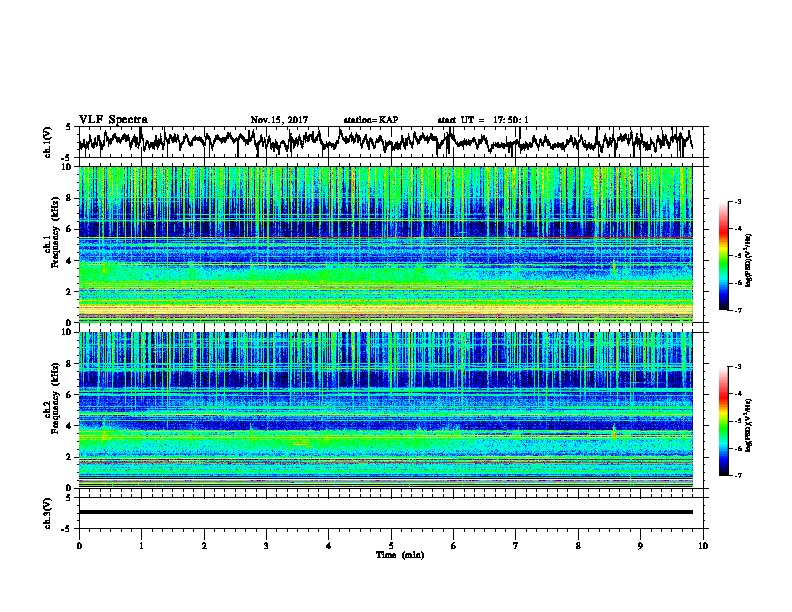
Task: Click the "-3" tick on ch.2 color bar
Action: (x=737, y=367)
